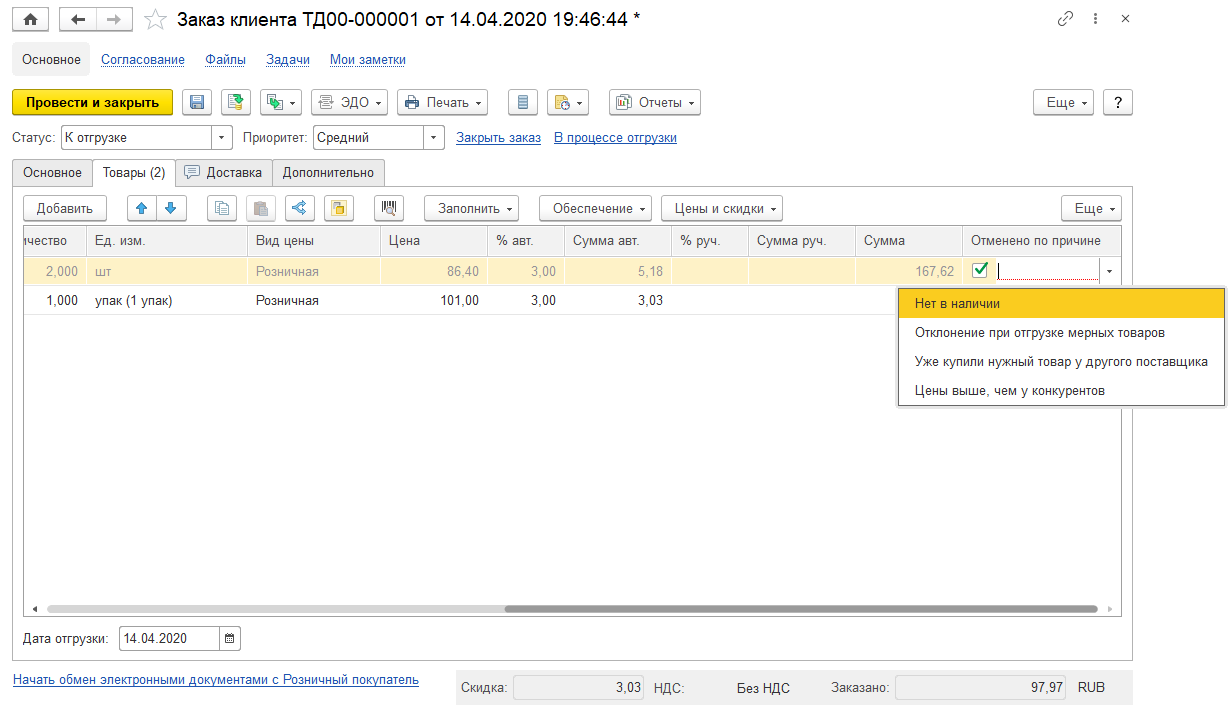The width and height of the screenshot is (1228, 717).
Task: Select the 101,00 price cell
Action: click(433, 300)
